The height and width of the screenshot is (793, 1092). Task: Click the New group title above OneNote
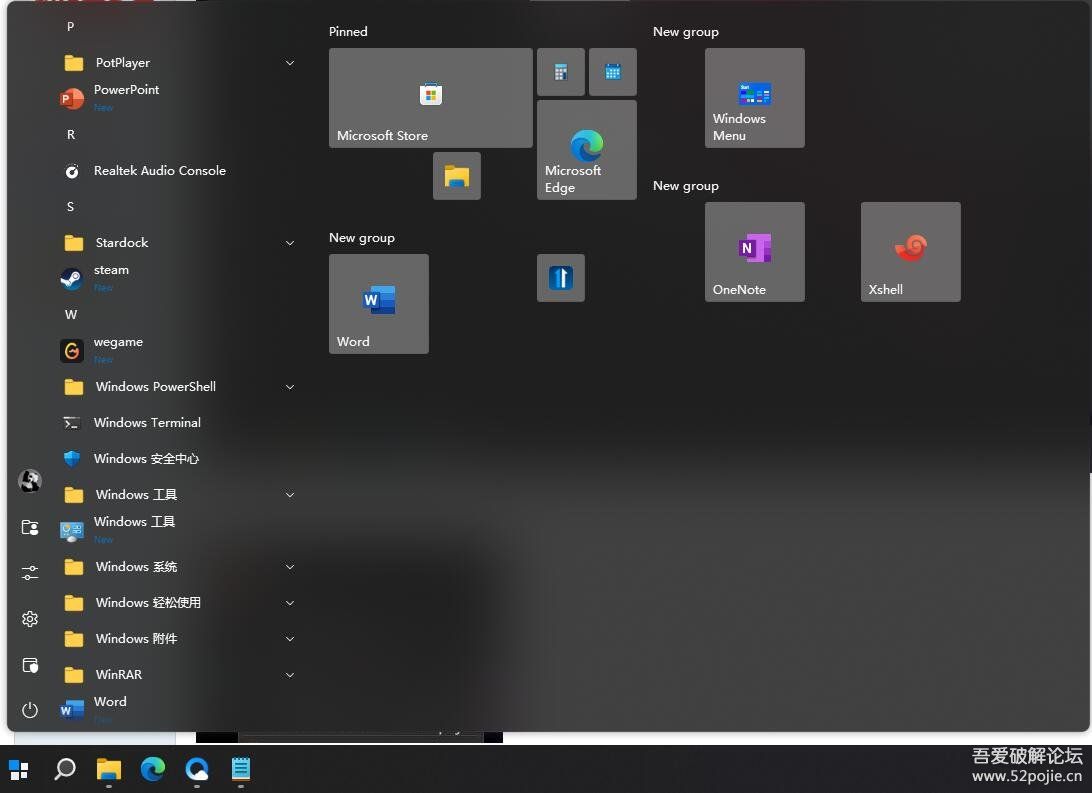click(686, 186)
